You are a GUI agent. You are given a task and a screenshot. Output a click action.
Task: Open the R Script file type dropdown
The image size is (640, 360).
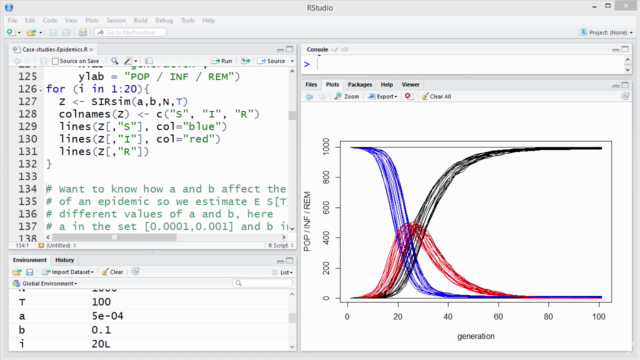pyautogui.click(x=281, y=245)
